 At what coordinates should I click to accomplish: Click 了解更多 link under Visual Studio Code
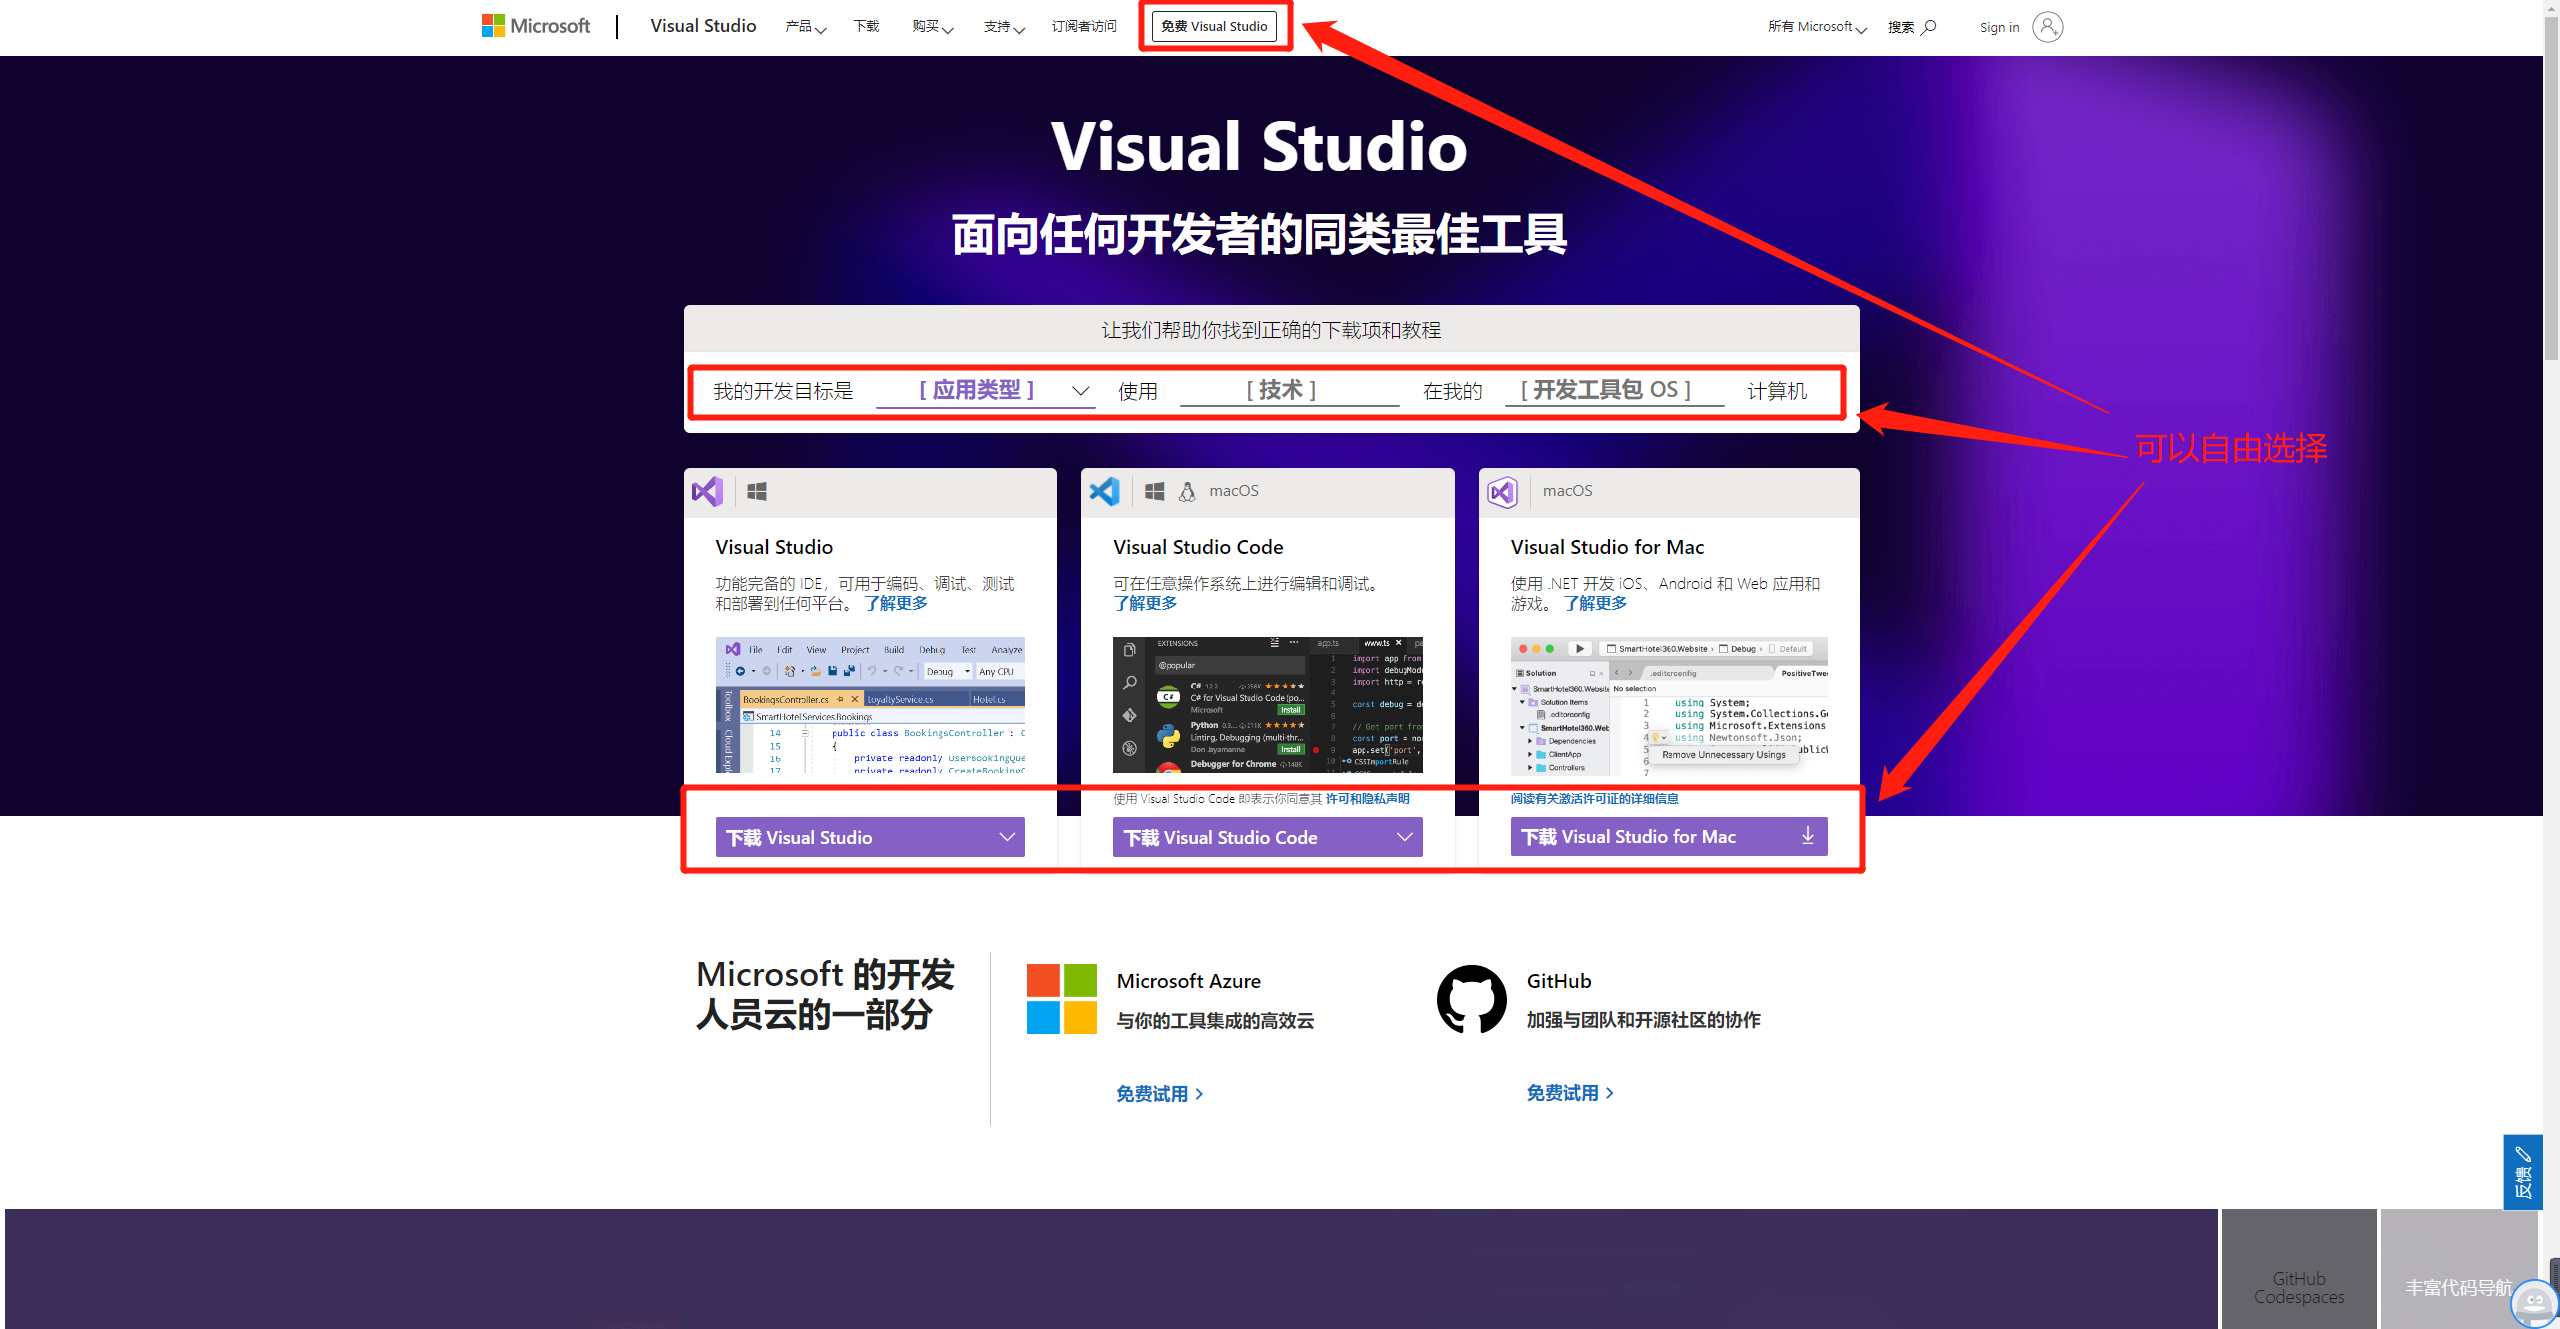tap(1145, 604)
